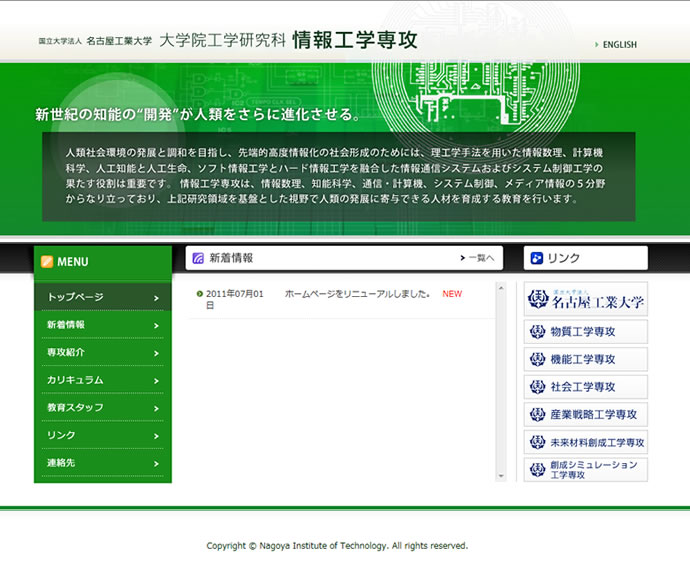Click the news scrollbar down arrow
Image resolution: width=690 pixels, height=563 pixels.
click(500, 476)
